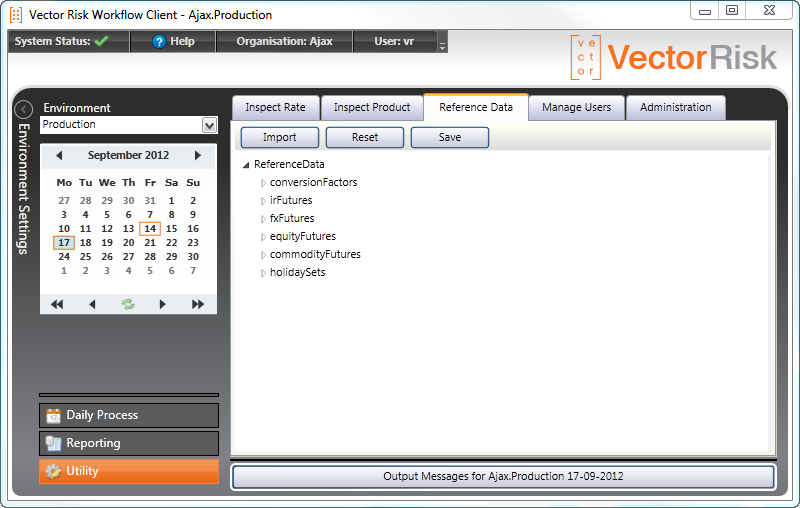Select the commodityFutures tree label
This screenshot has height=508, width=800.
(x=315, y=255)
